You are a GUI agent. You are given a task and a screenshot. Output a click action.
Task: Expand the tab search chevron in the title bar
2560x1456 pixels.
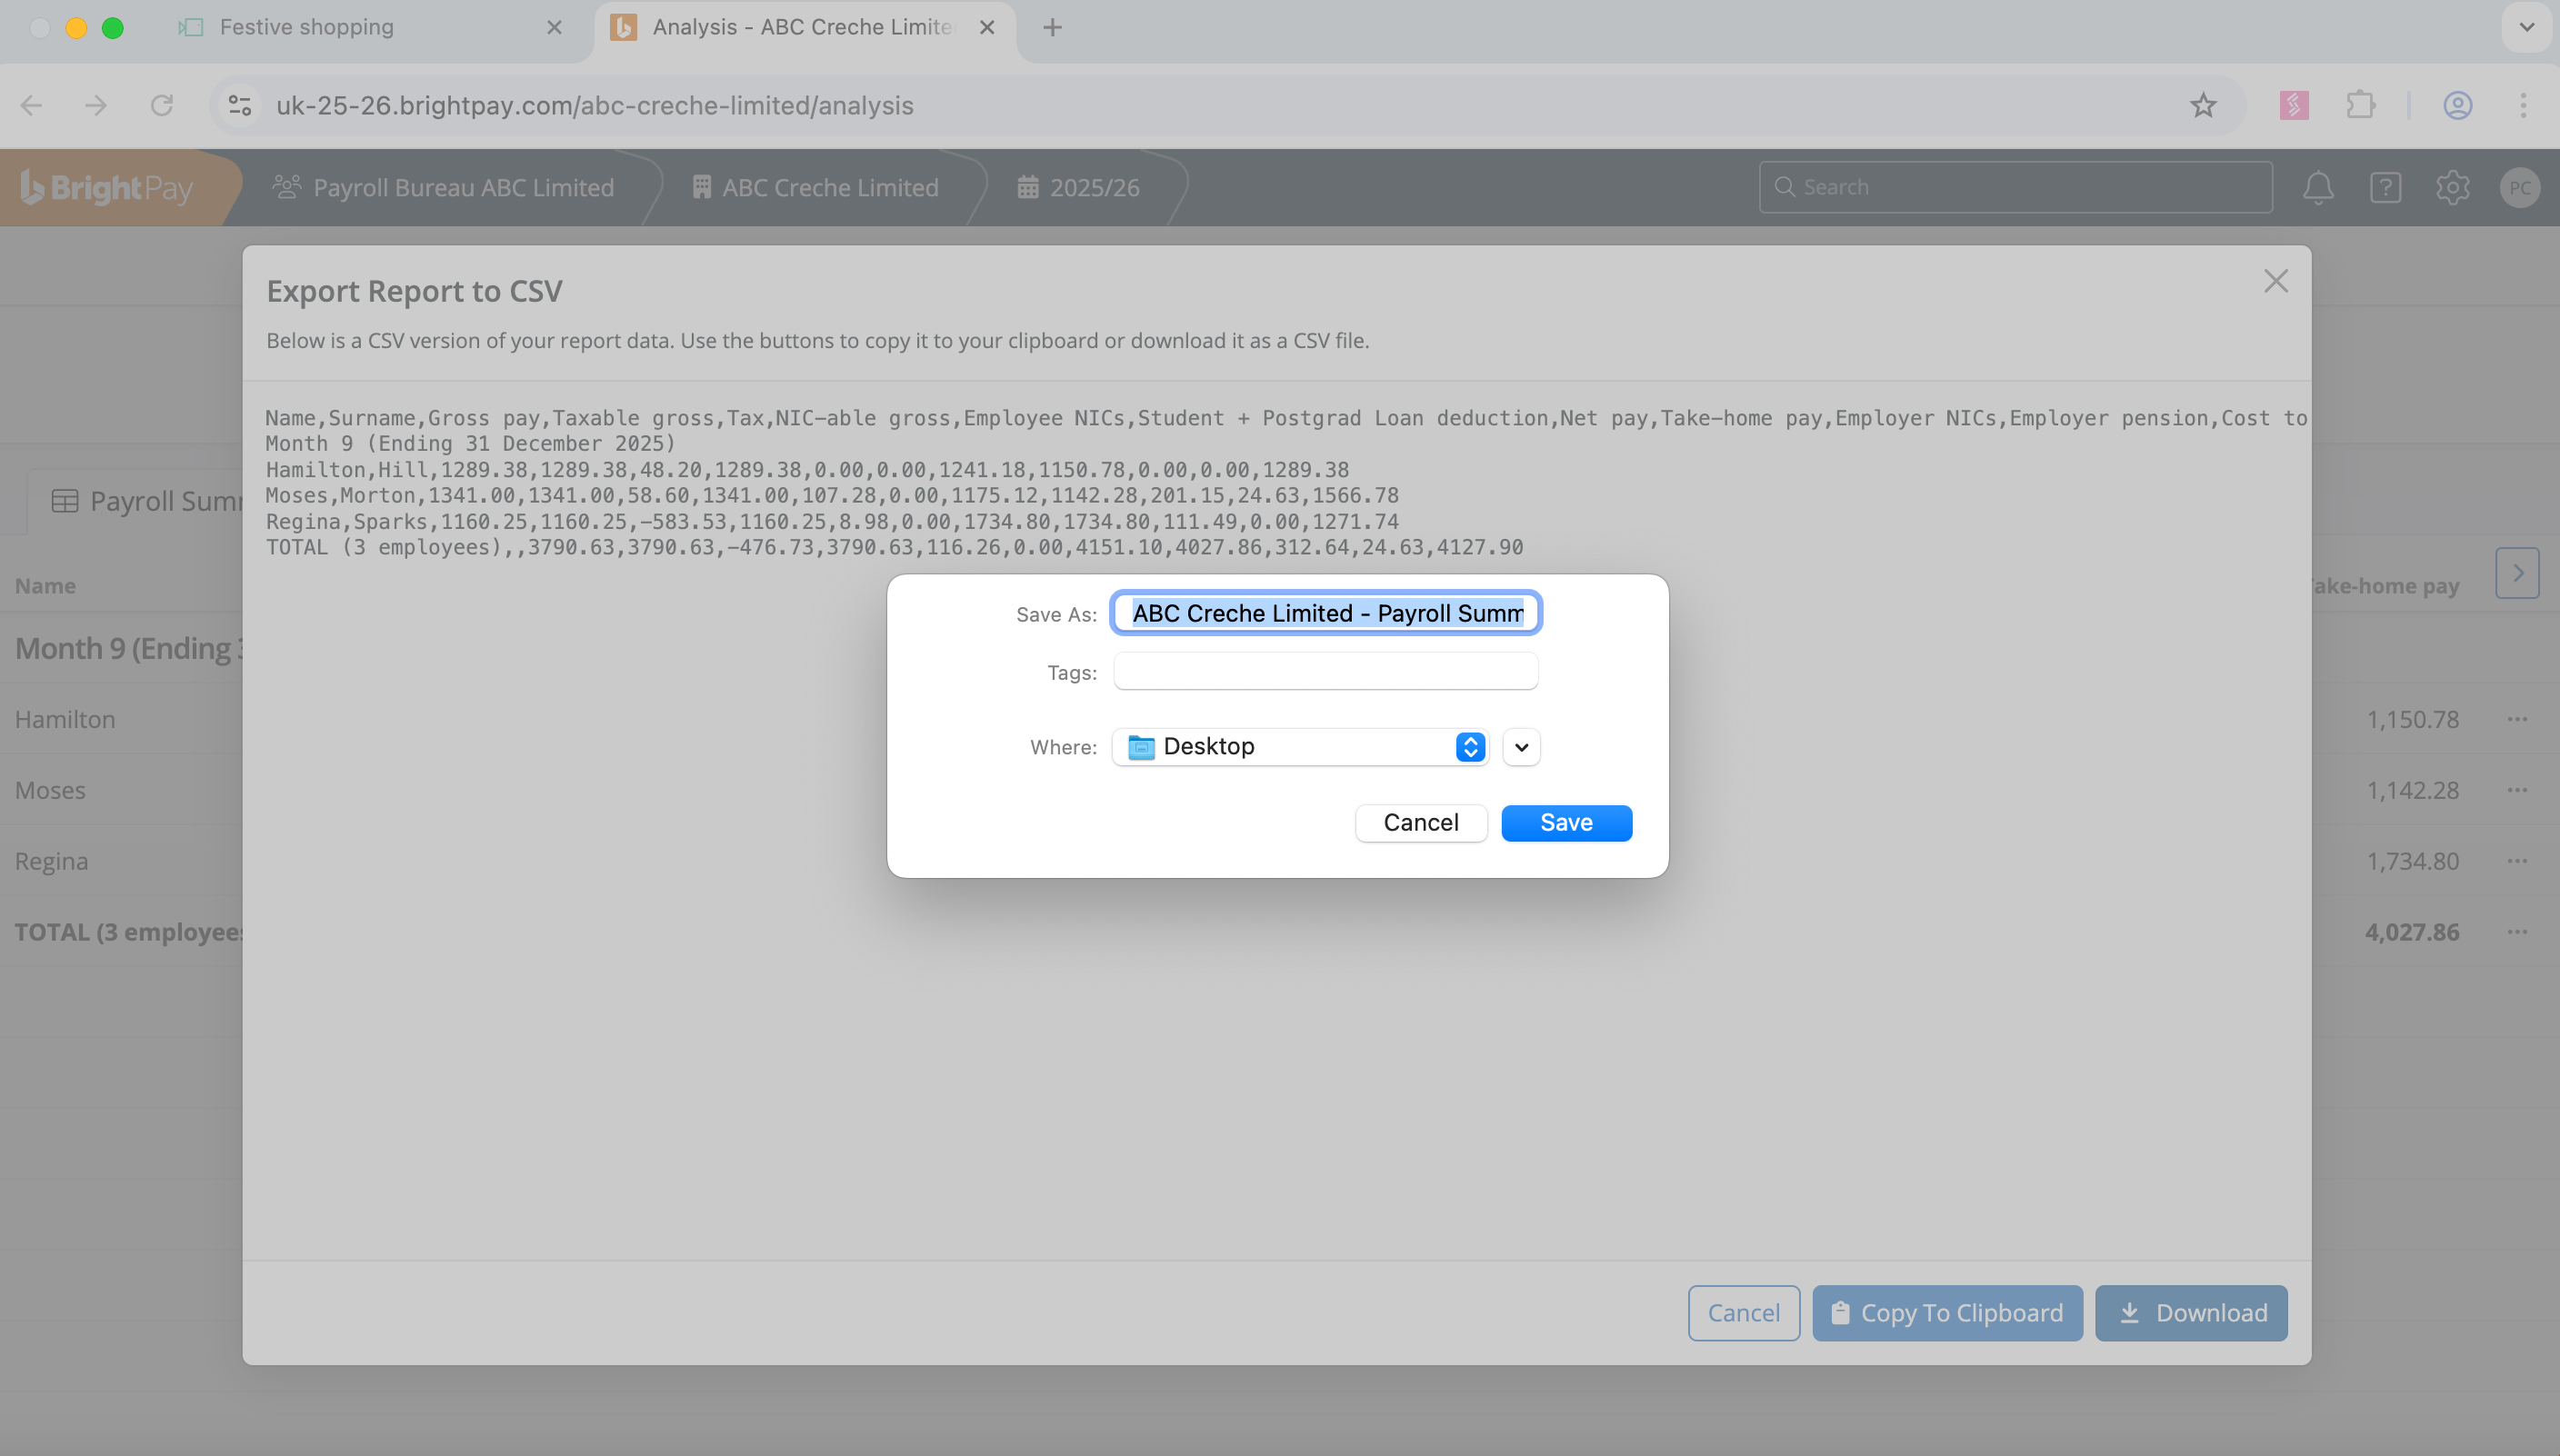coord(2527,27)
